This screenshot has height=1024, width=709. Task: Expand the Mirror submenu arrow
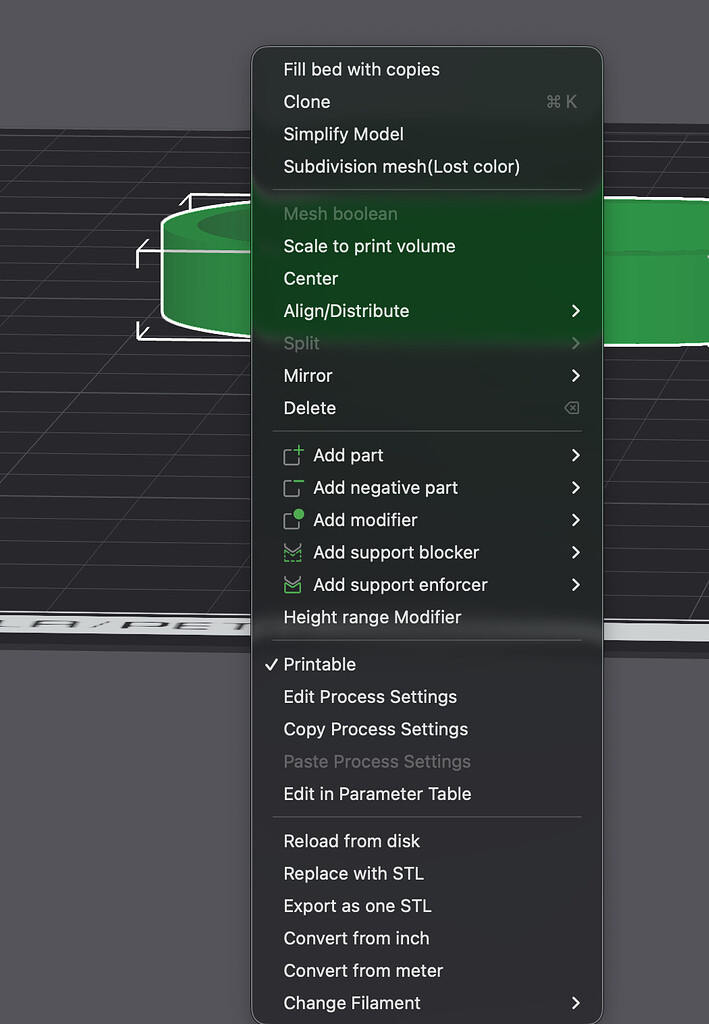tap(575, 376)
